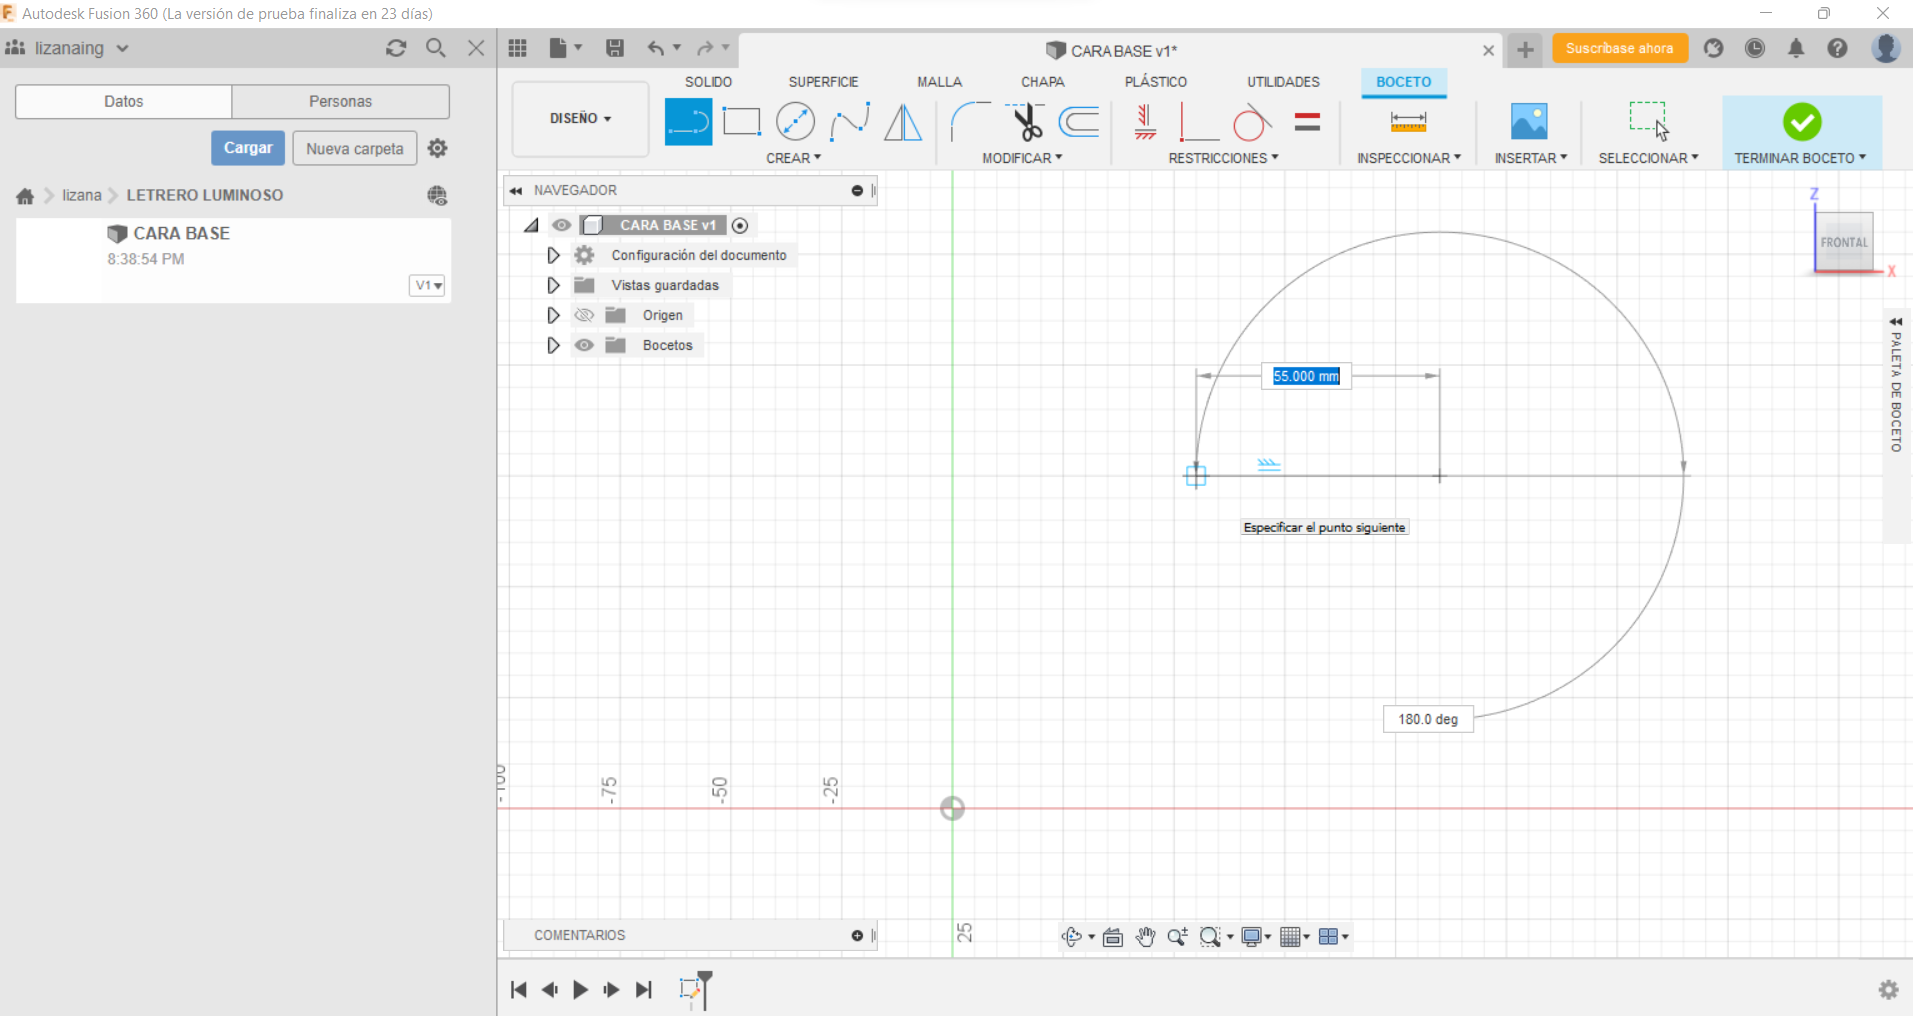Open project data panel settings gear
The image size is (1913, 1016).
point(437,148)
